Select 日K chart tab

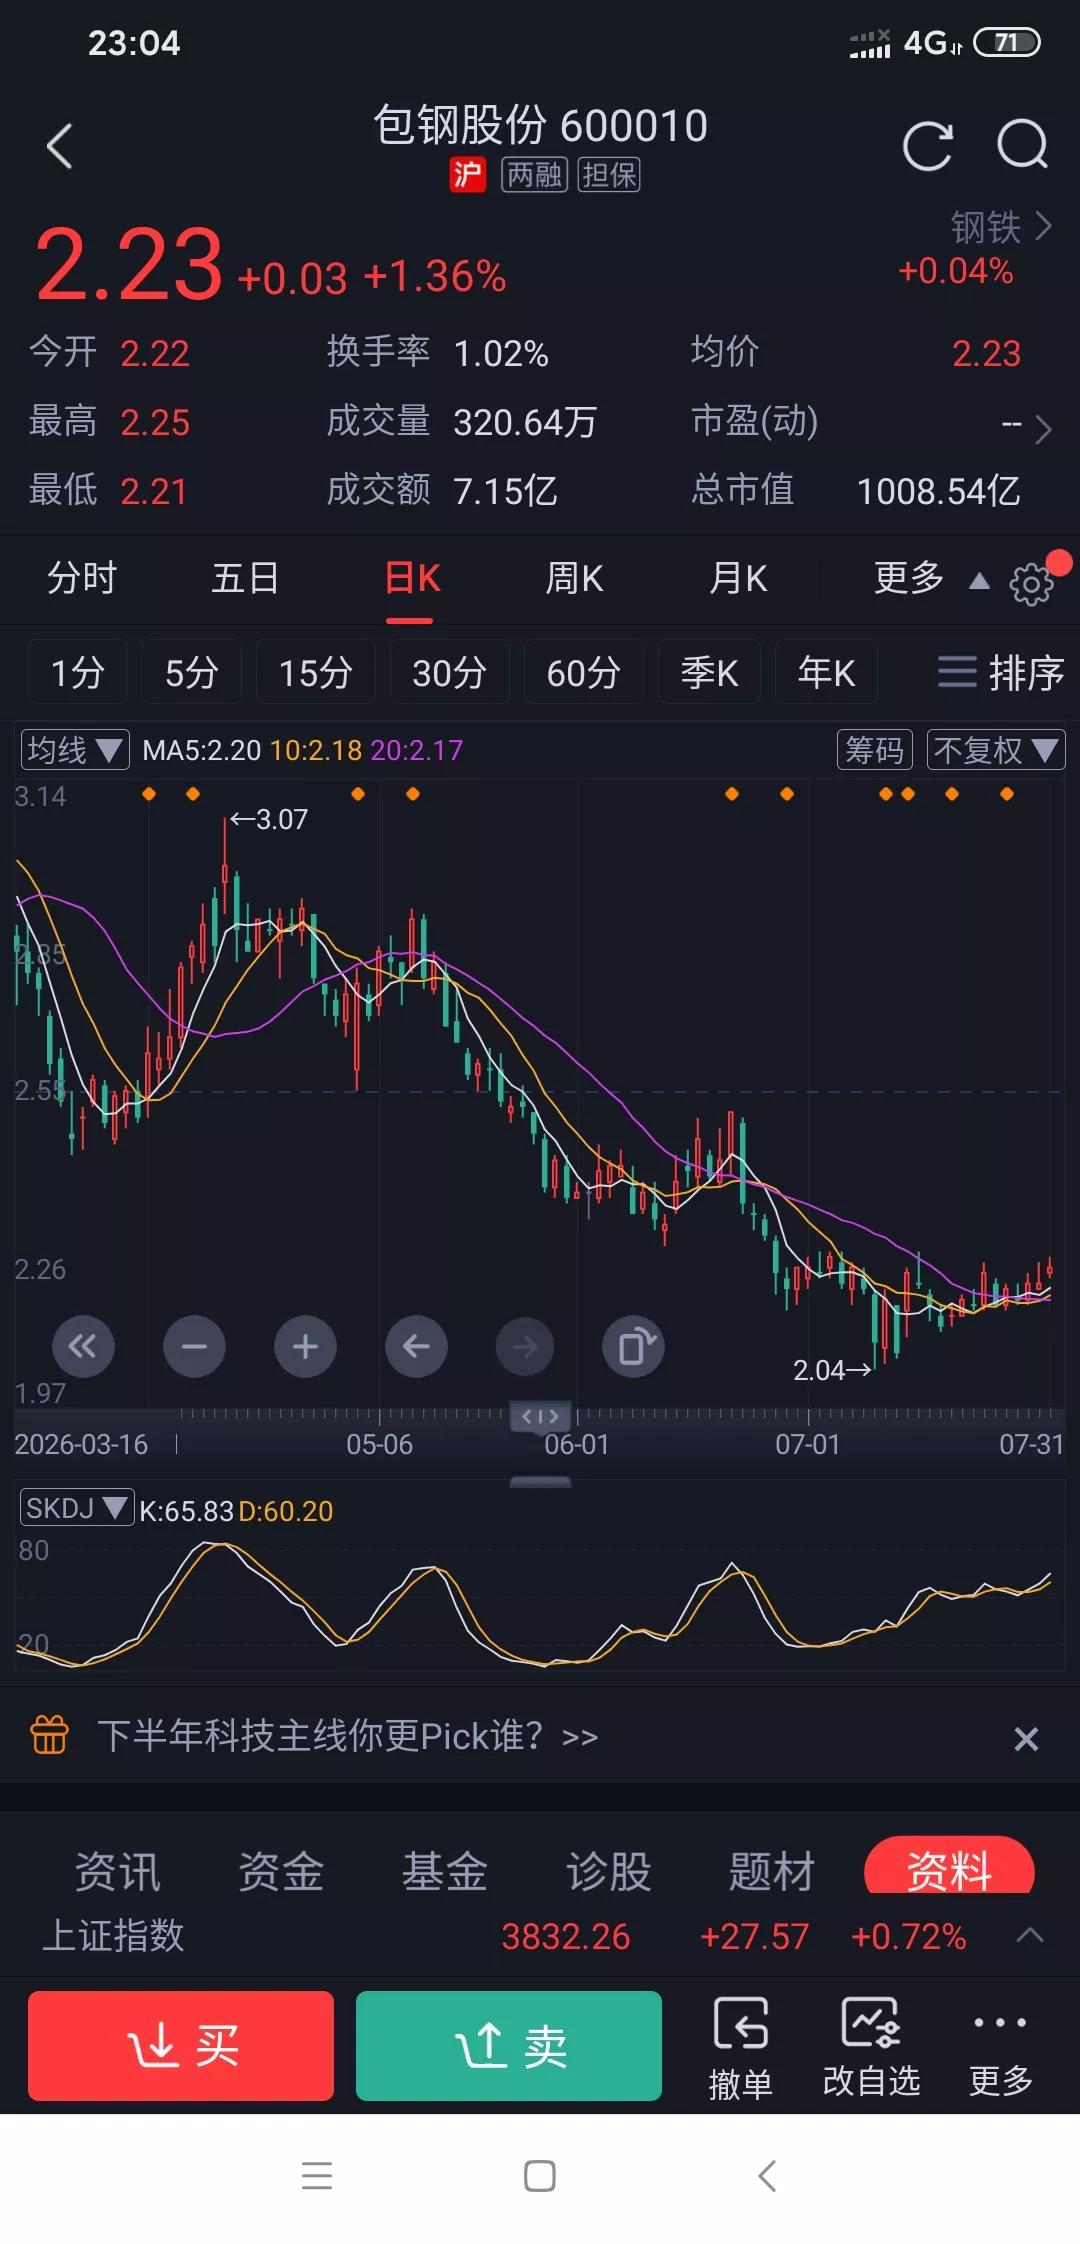(411, 578)
